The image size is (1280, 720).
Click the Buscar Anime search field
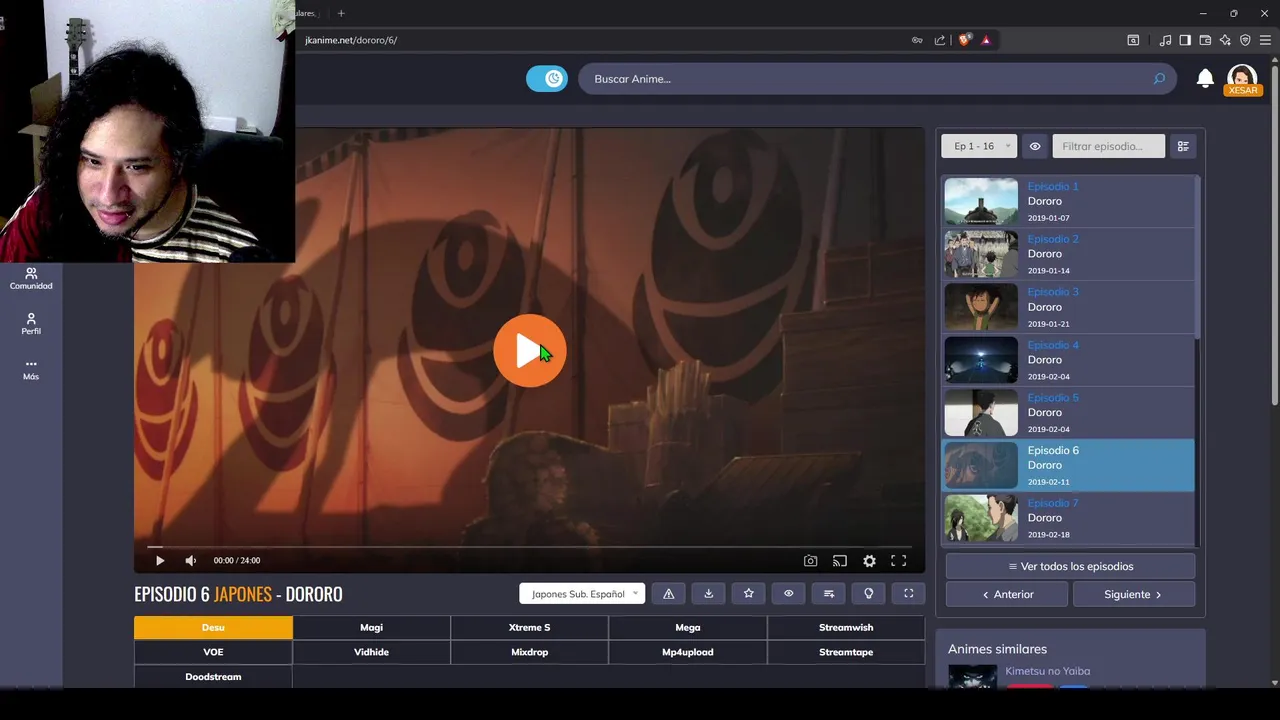(x=865, y=79)
